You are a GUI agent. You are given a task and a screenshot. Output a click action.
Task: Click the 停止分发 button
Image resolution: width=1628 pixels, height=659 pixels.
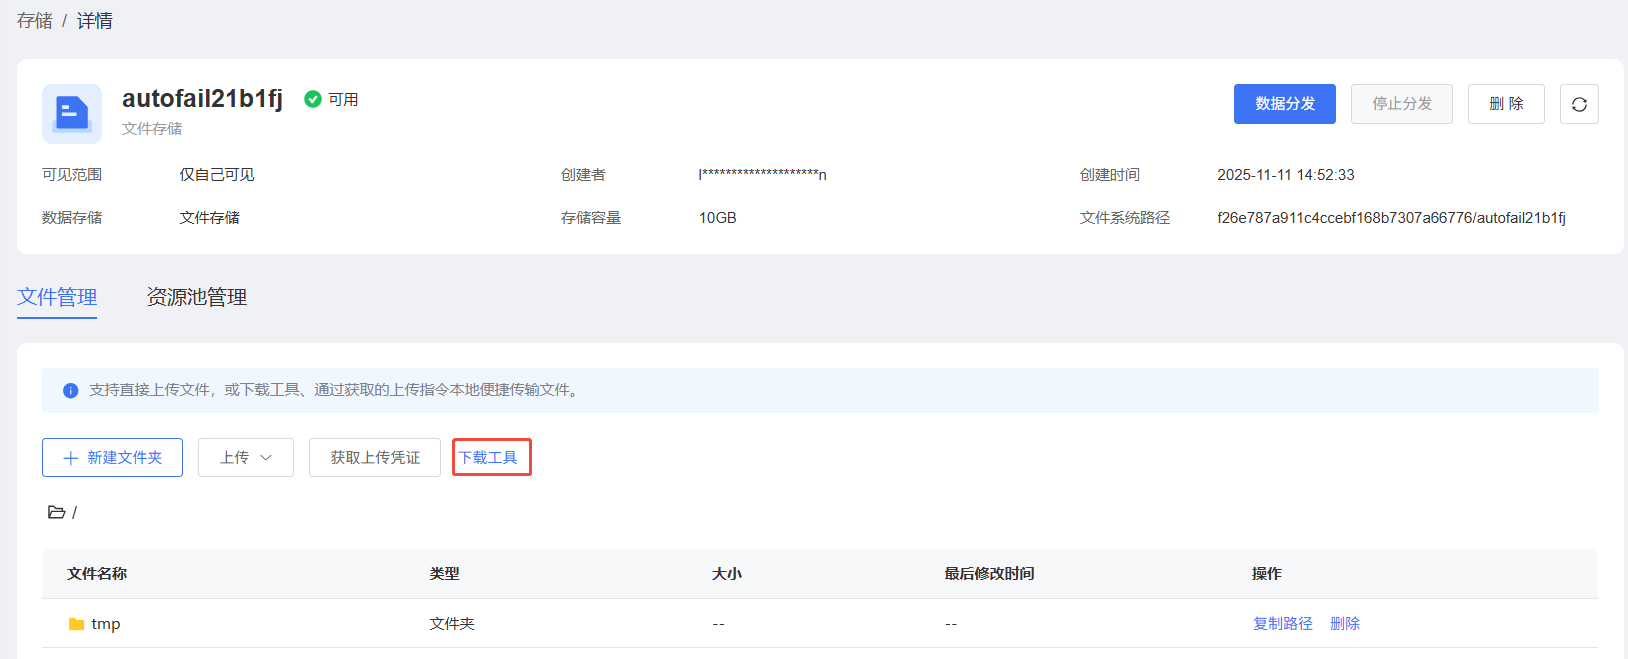click(1402, 104)
